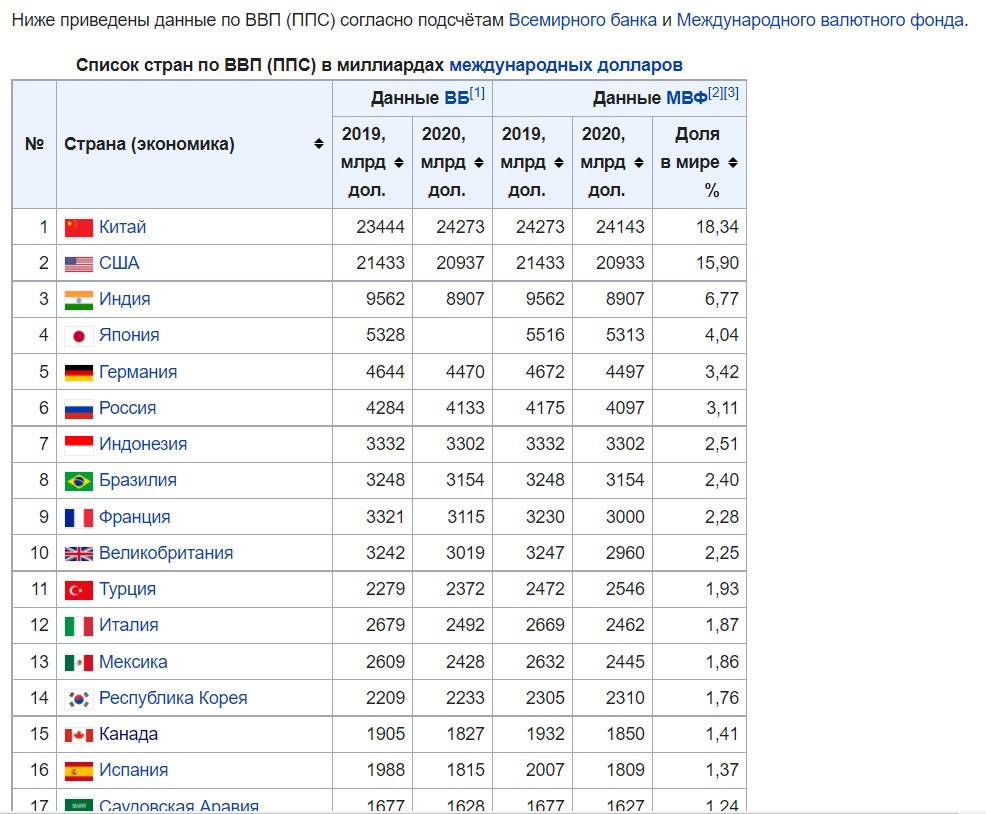Click the Canada flag icon
Viewport: 986px width, 814px height.
tap(79, 735)
